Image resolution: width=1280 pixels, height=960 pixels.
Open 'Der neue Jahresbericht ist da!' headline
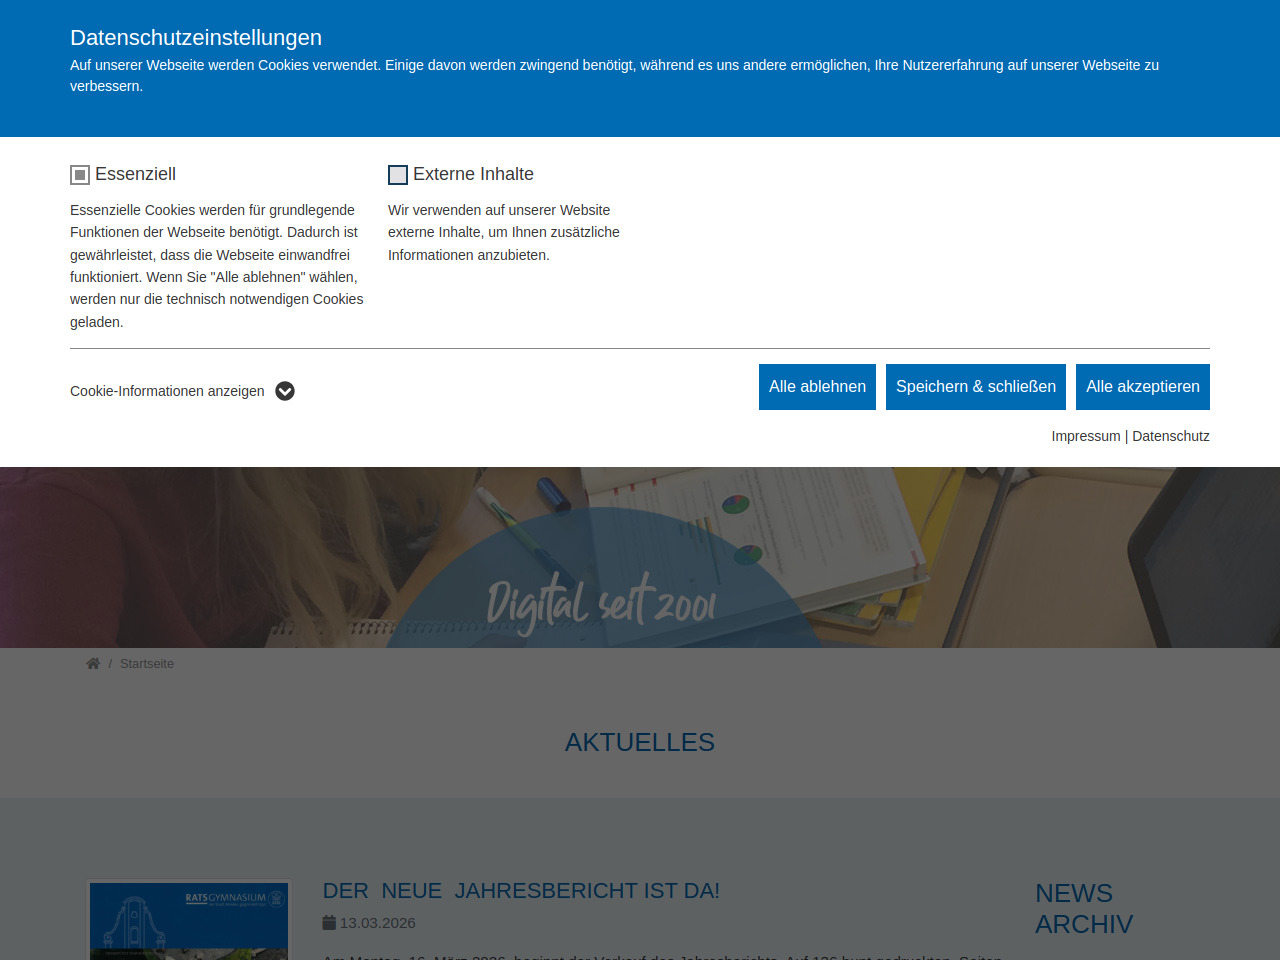tap(521, 891)
